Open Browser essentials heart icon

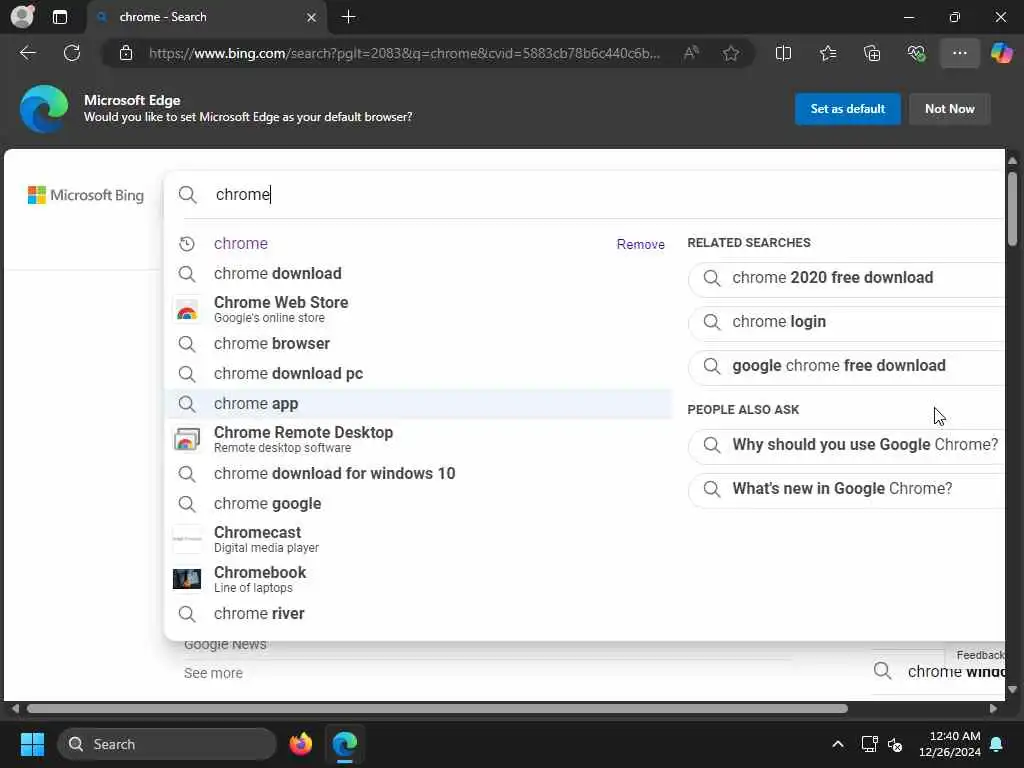pos(916,53)
